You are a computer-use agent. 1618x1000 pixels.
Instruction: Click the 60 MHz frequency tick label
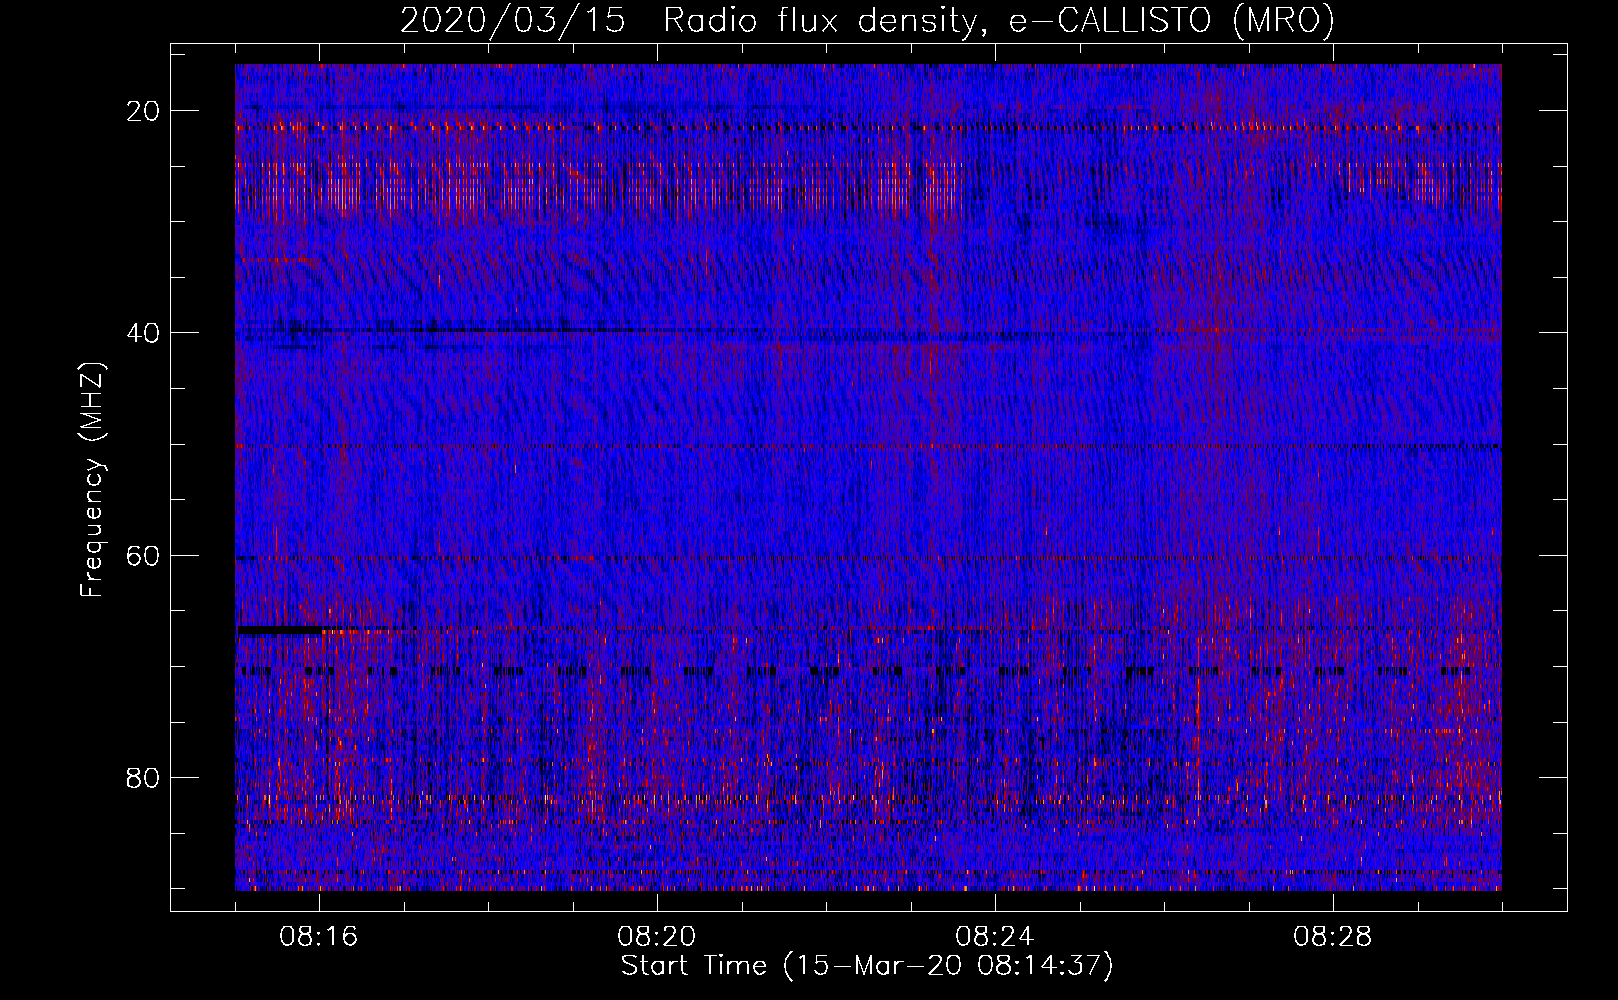pos(143,555)
